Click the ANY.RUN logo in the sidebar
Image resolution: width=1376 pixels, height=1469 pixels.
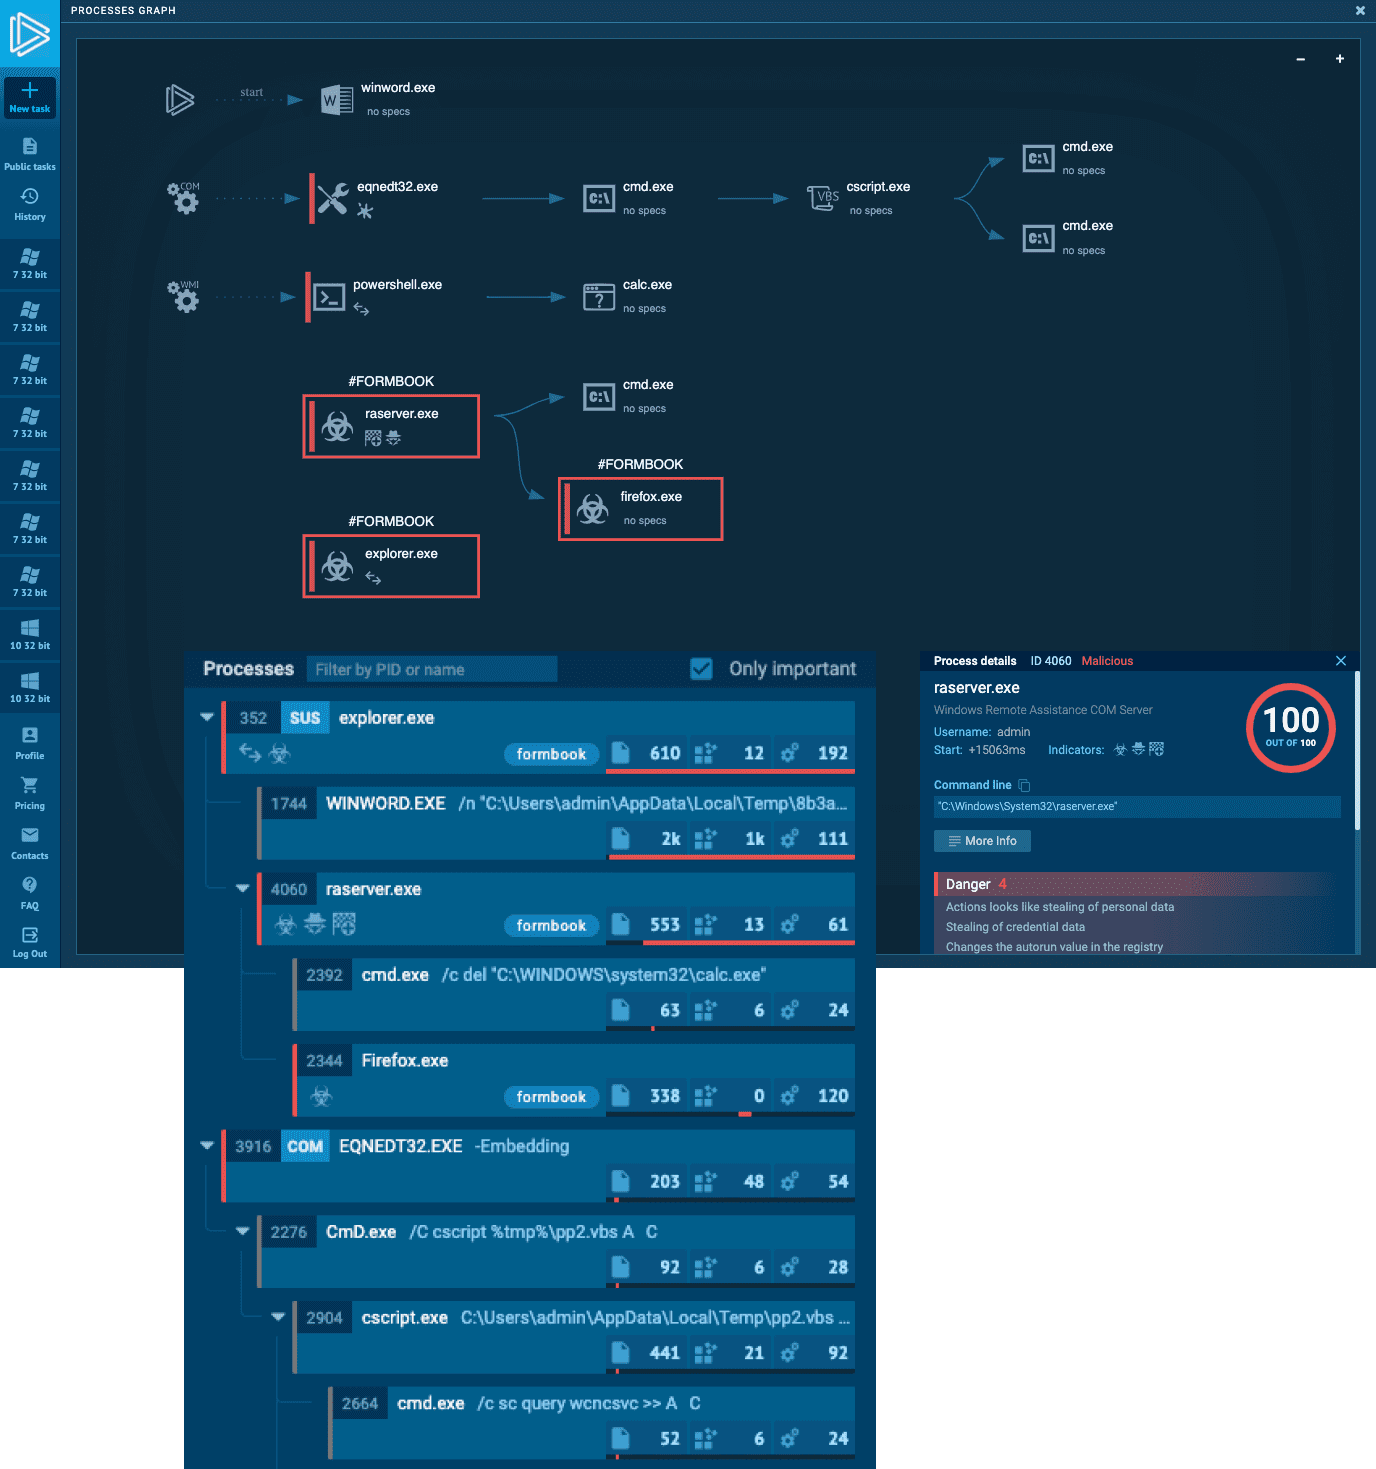tap(29, 33)
